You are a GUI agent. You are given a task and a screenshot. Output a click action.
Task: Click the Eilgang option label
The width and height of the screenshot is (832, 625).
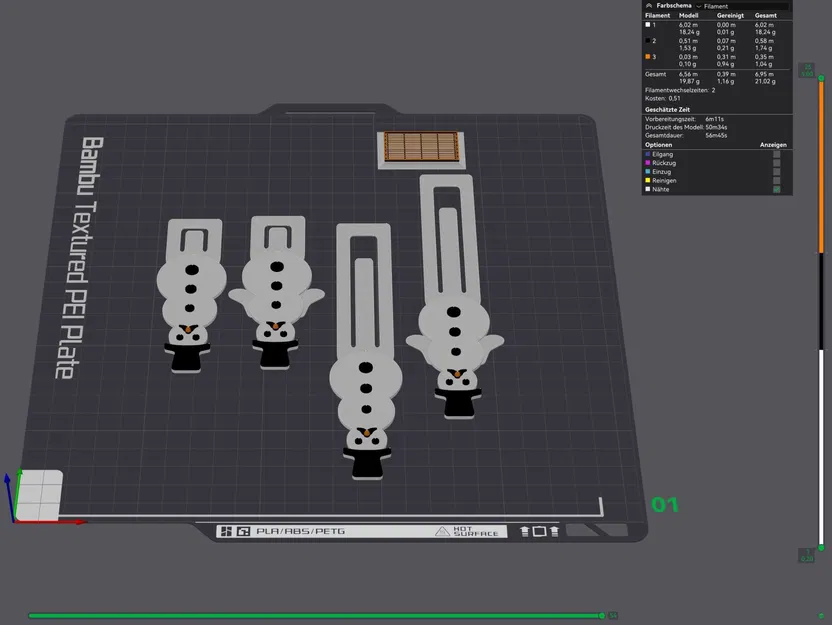click(662, 154)
